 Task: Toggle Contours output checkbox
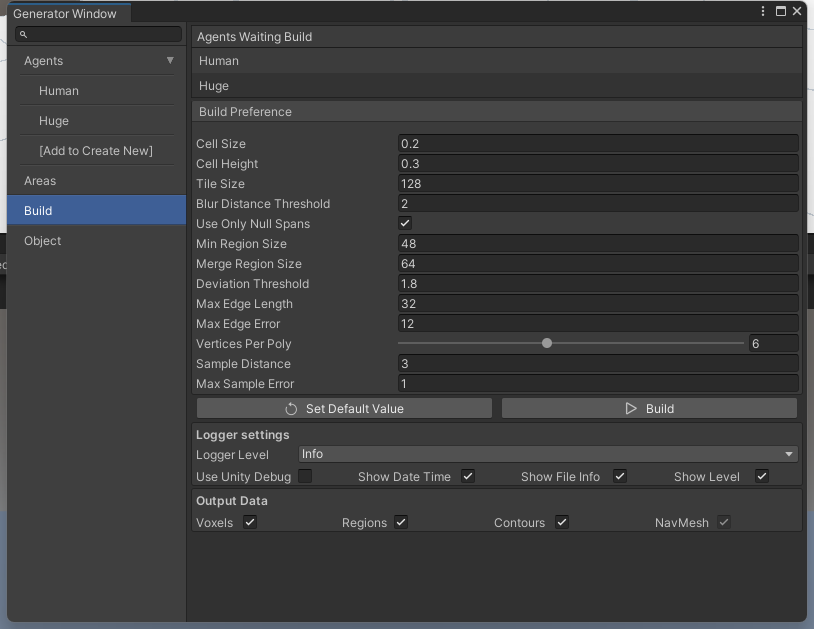[562, 522]
